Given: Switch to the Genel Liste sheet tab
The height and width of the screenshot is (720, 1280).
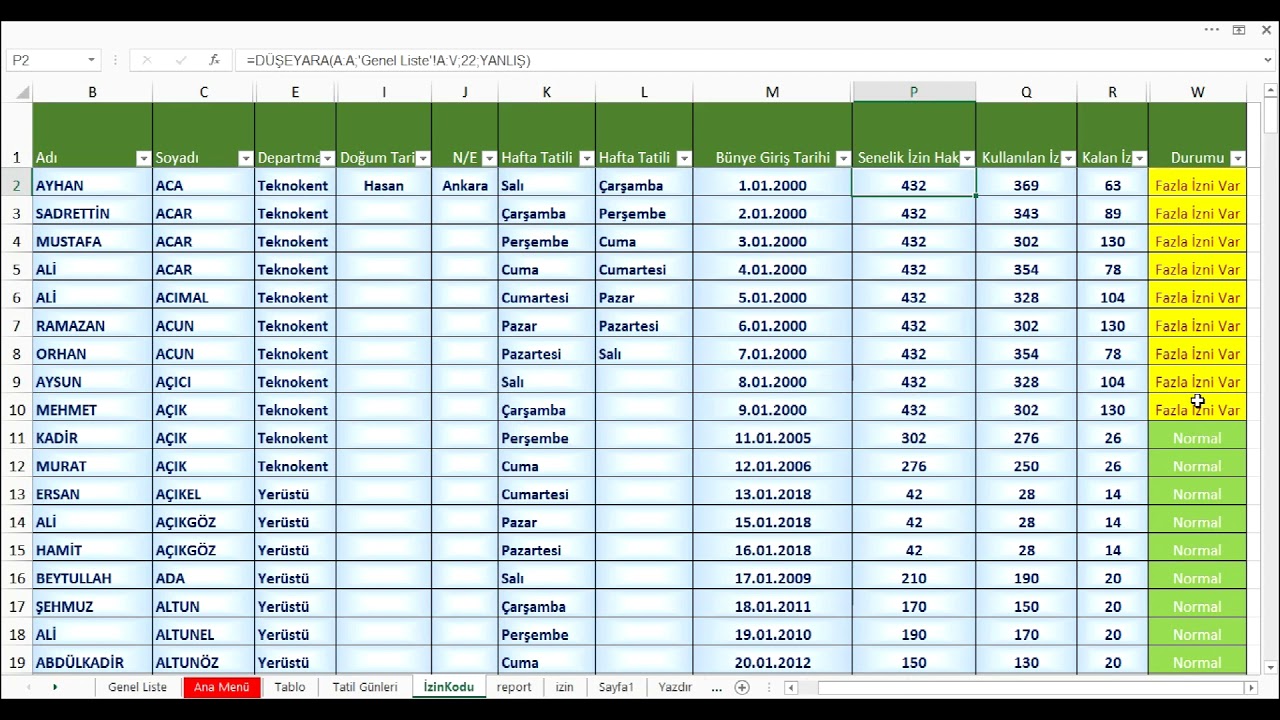Looking at the screenshot, I should (x=137, y=687).
